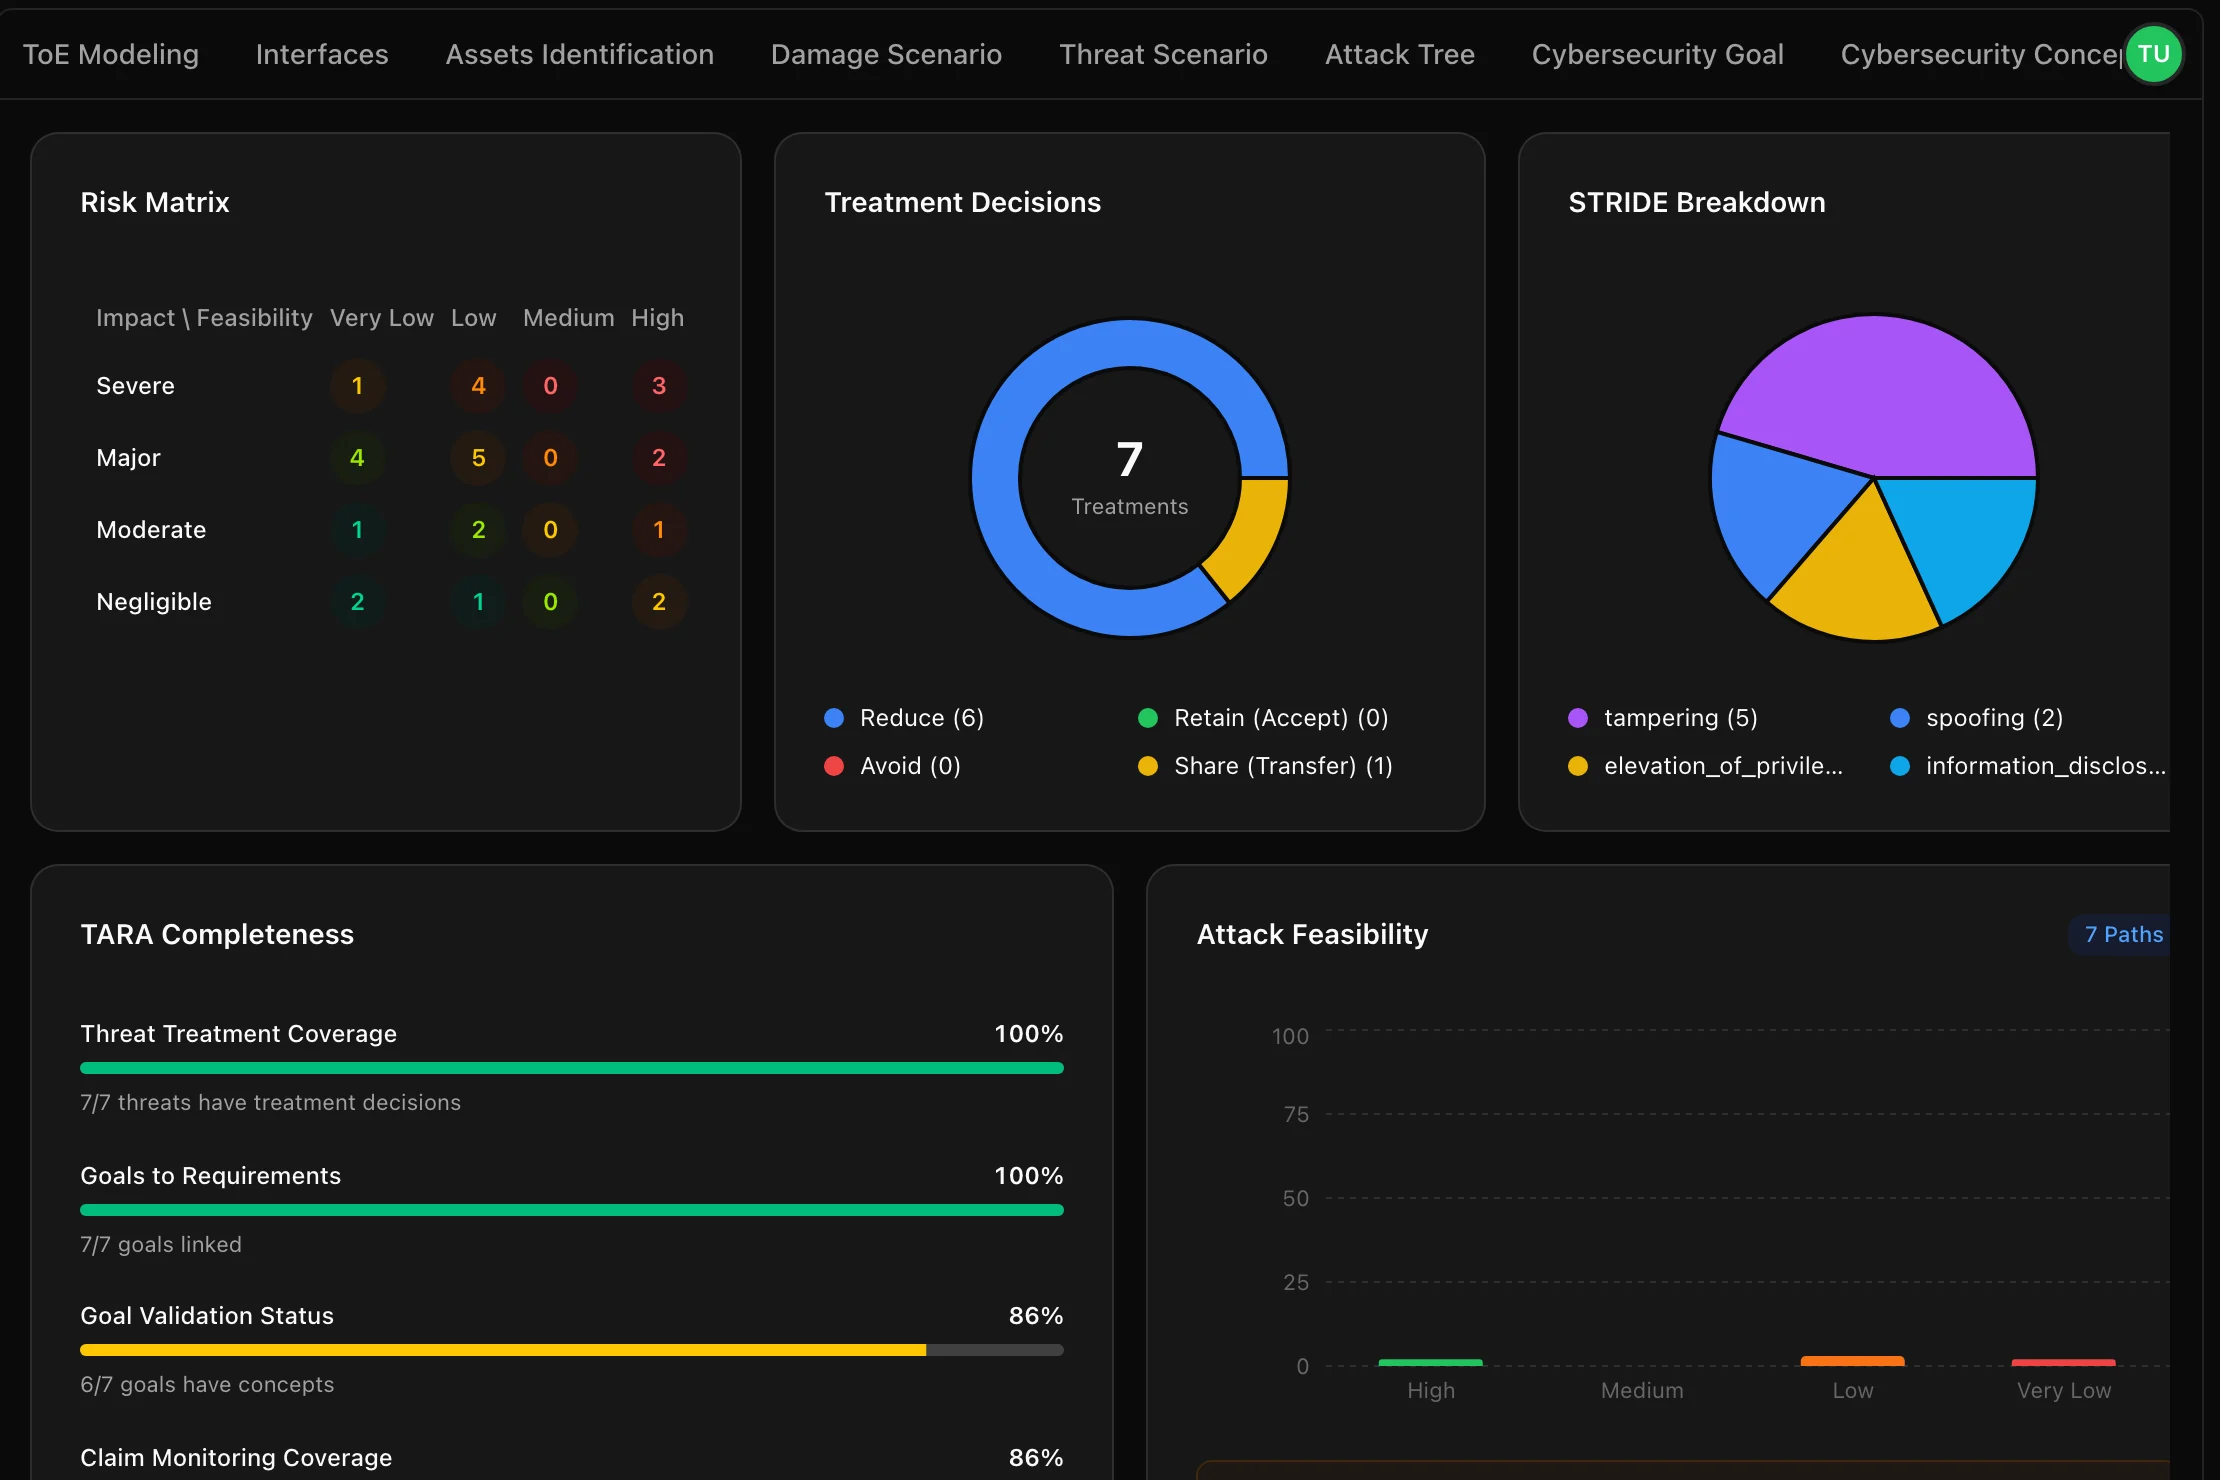Click '7/7 threats have treatment decisions' text
2220x1480 pixels.
tap(270, 1102)
